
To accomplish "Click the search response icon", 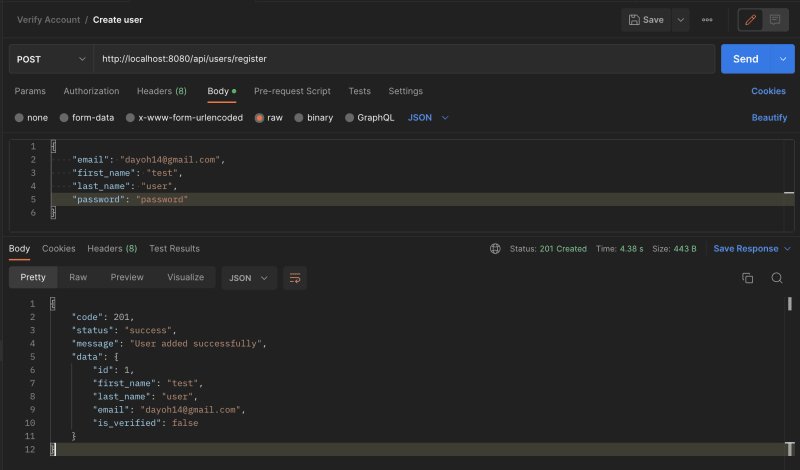I will (x=777, y=278).
